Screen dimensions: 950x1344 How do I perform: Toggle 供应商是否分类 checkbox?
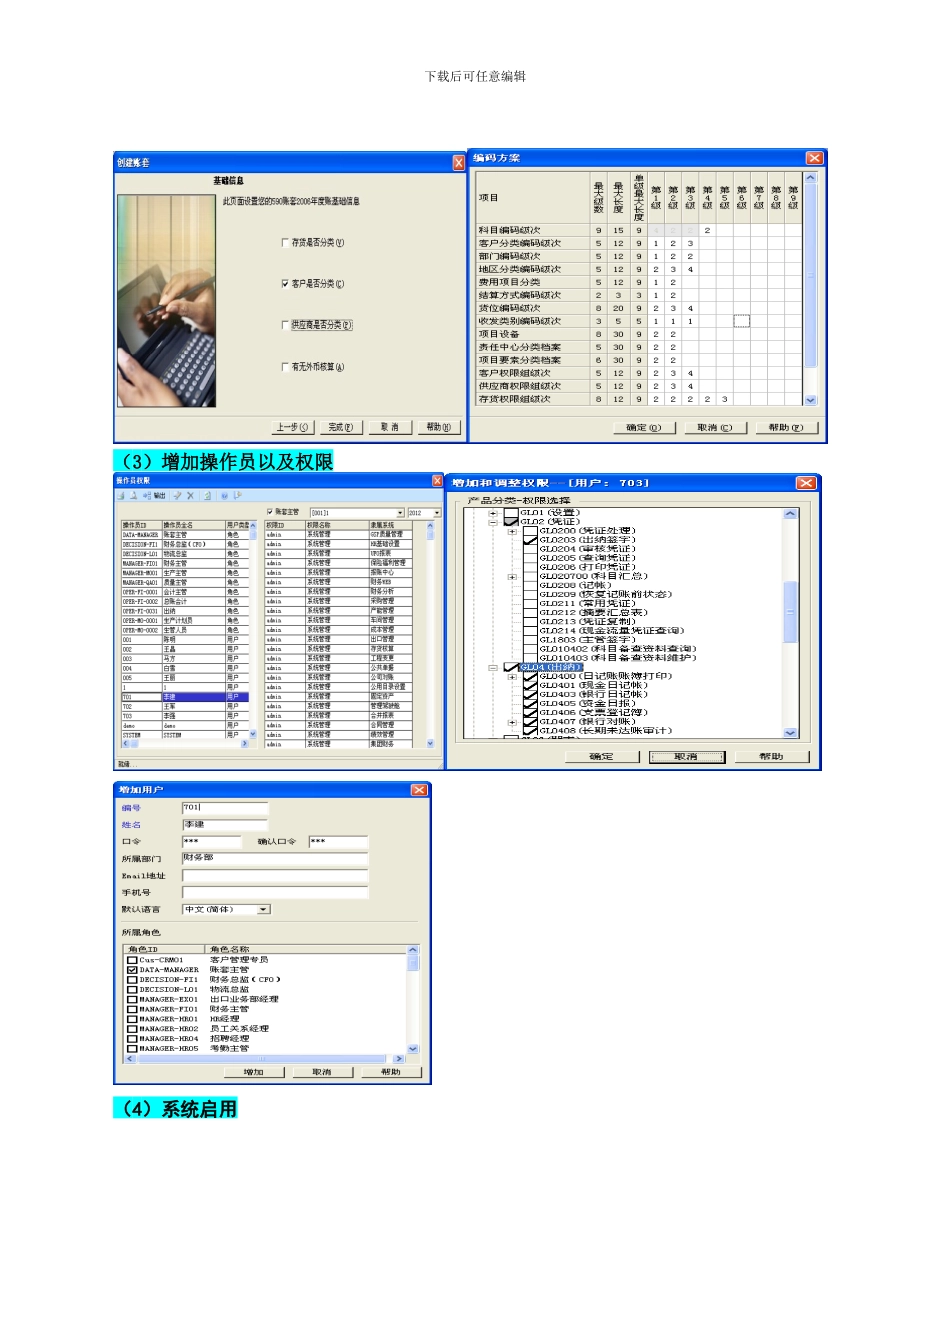285,325
